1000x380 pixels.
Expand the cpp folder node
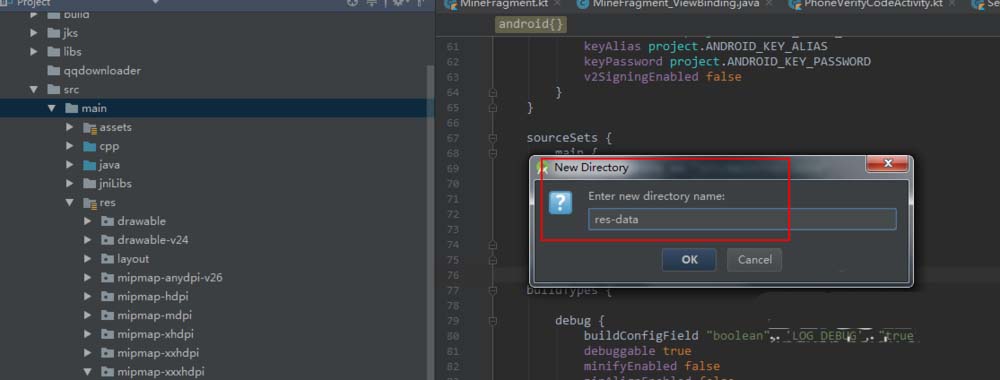pos(70,146)
